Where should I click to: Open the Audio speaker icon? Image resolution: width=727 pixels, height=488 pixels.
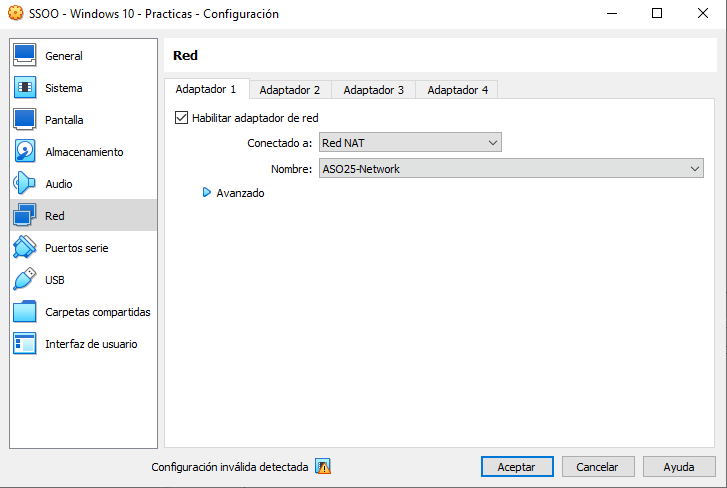[25, 184]
